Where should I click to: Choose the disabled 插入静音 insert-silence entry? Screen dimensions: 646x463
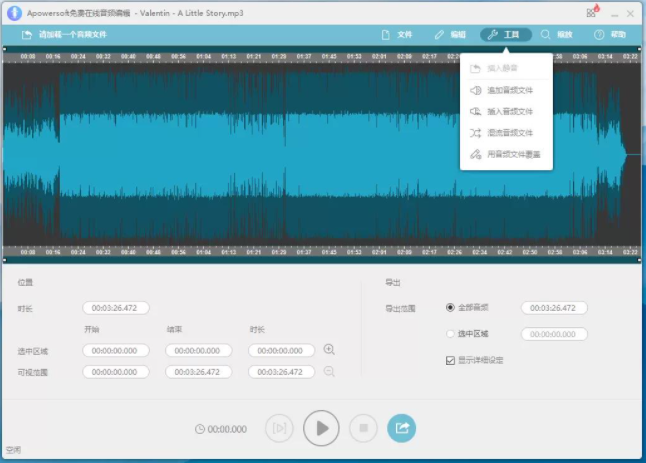point(506,68)
